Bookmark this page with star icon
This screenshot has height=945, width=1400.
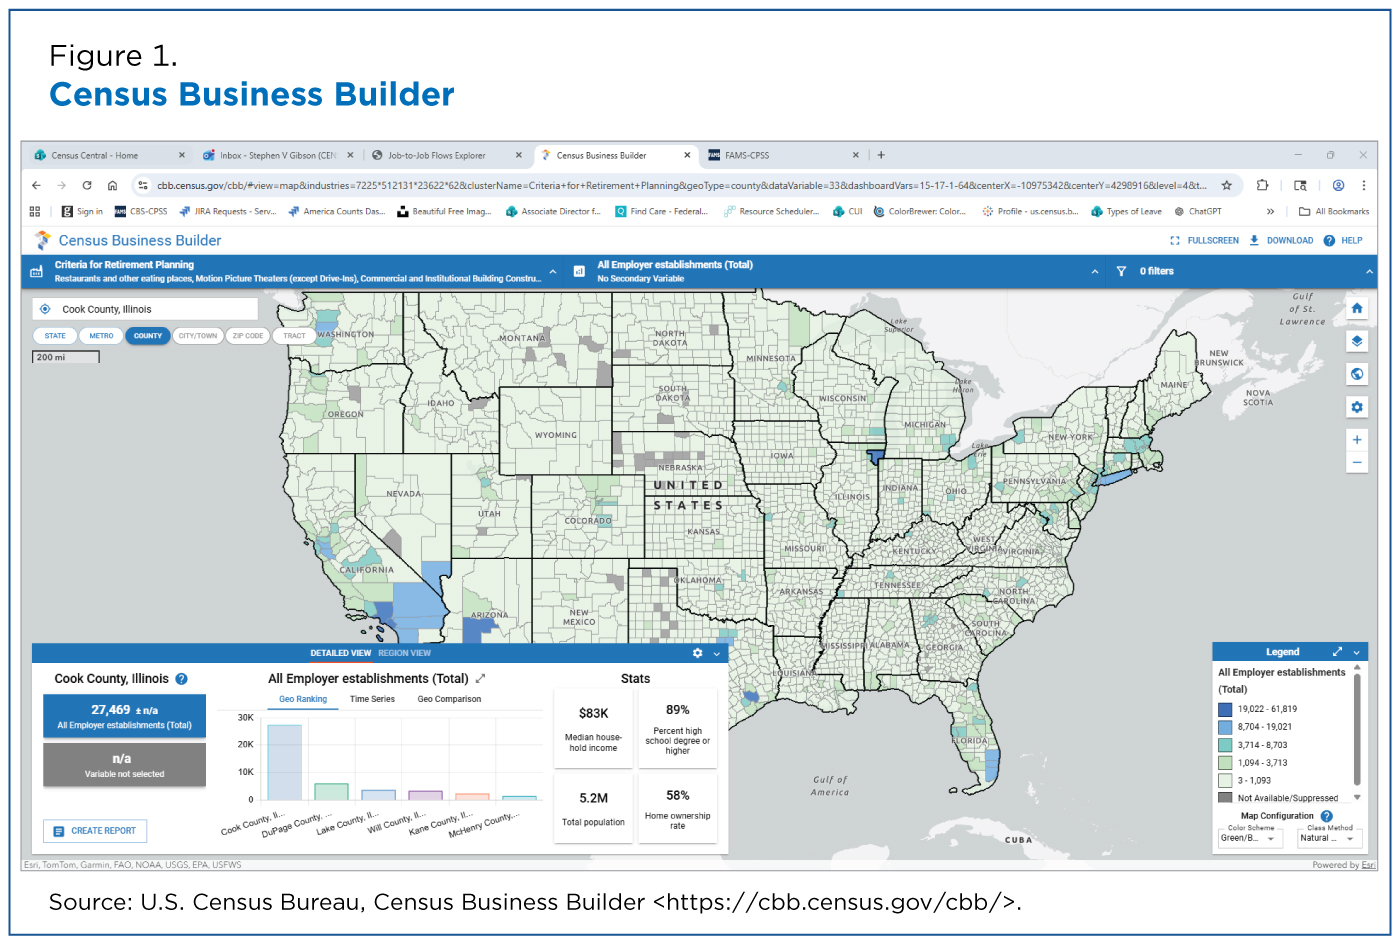(1227, 185)
